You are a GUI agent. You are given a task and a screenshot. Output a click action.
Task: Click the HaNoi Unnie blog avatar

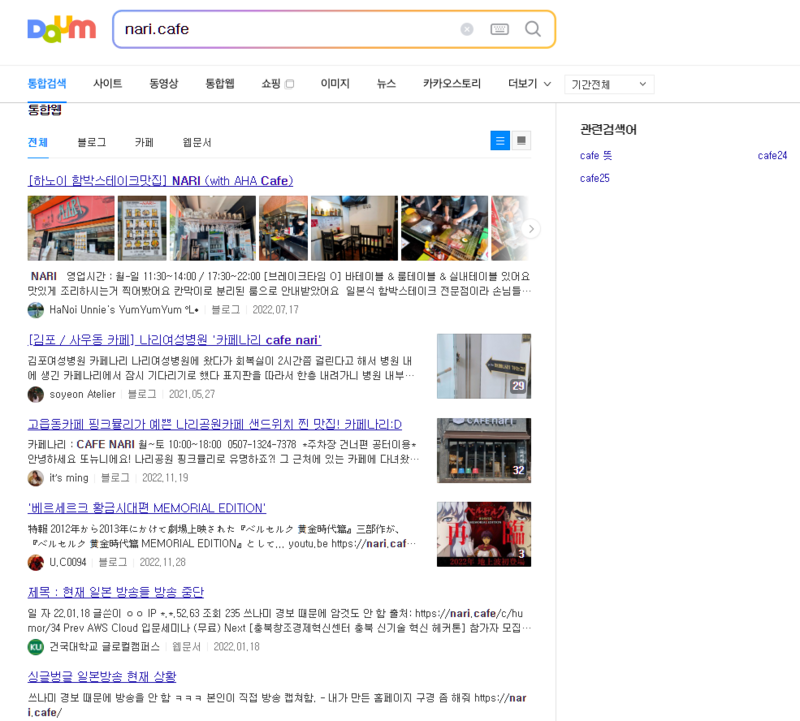(x=36, y=310)
